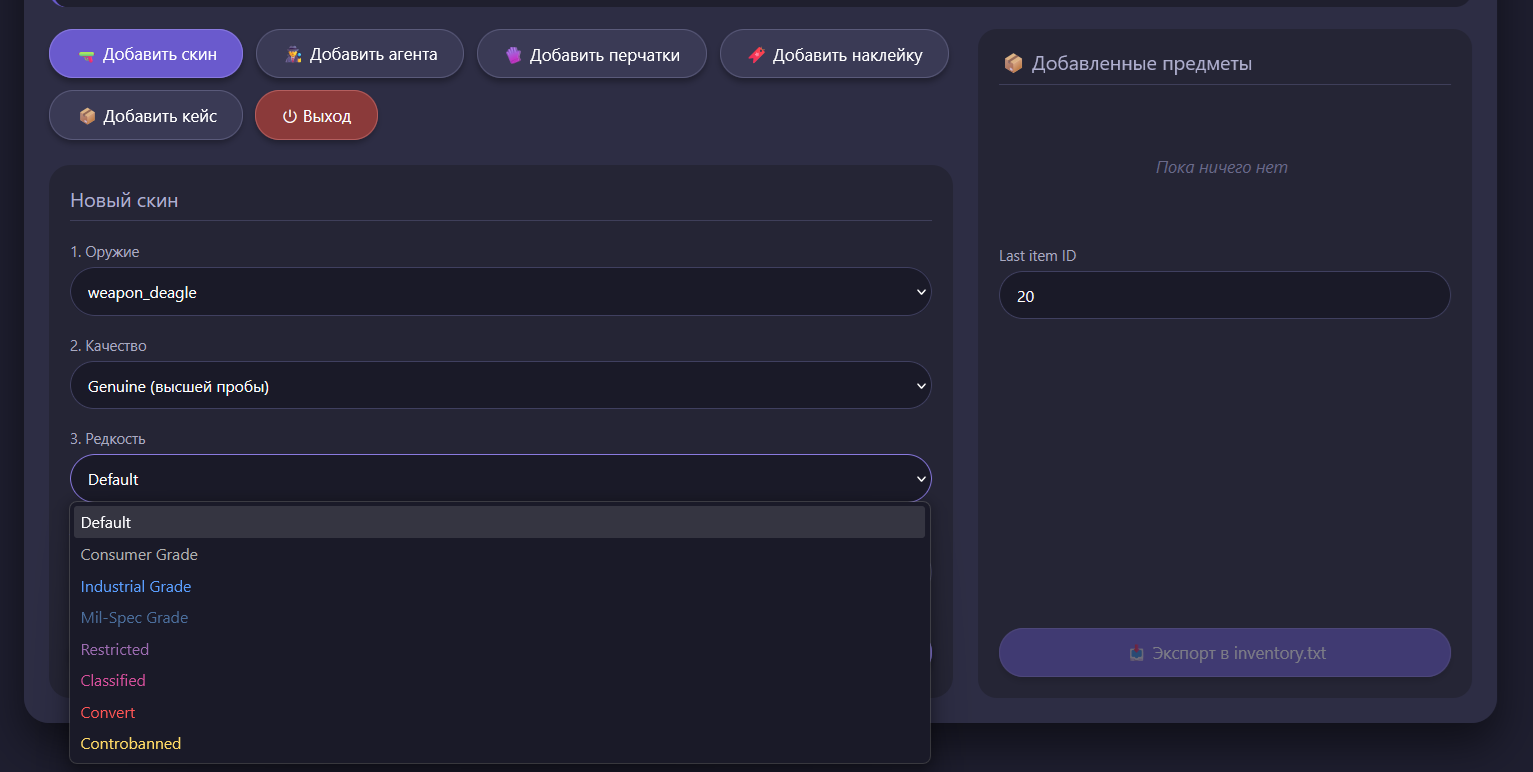Click the glove icon on Добавить перчатки
1533x772 pixels.
(513, 55)
